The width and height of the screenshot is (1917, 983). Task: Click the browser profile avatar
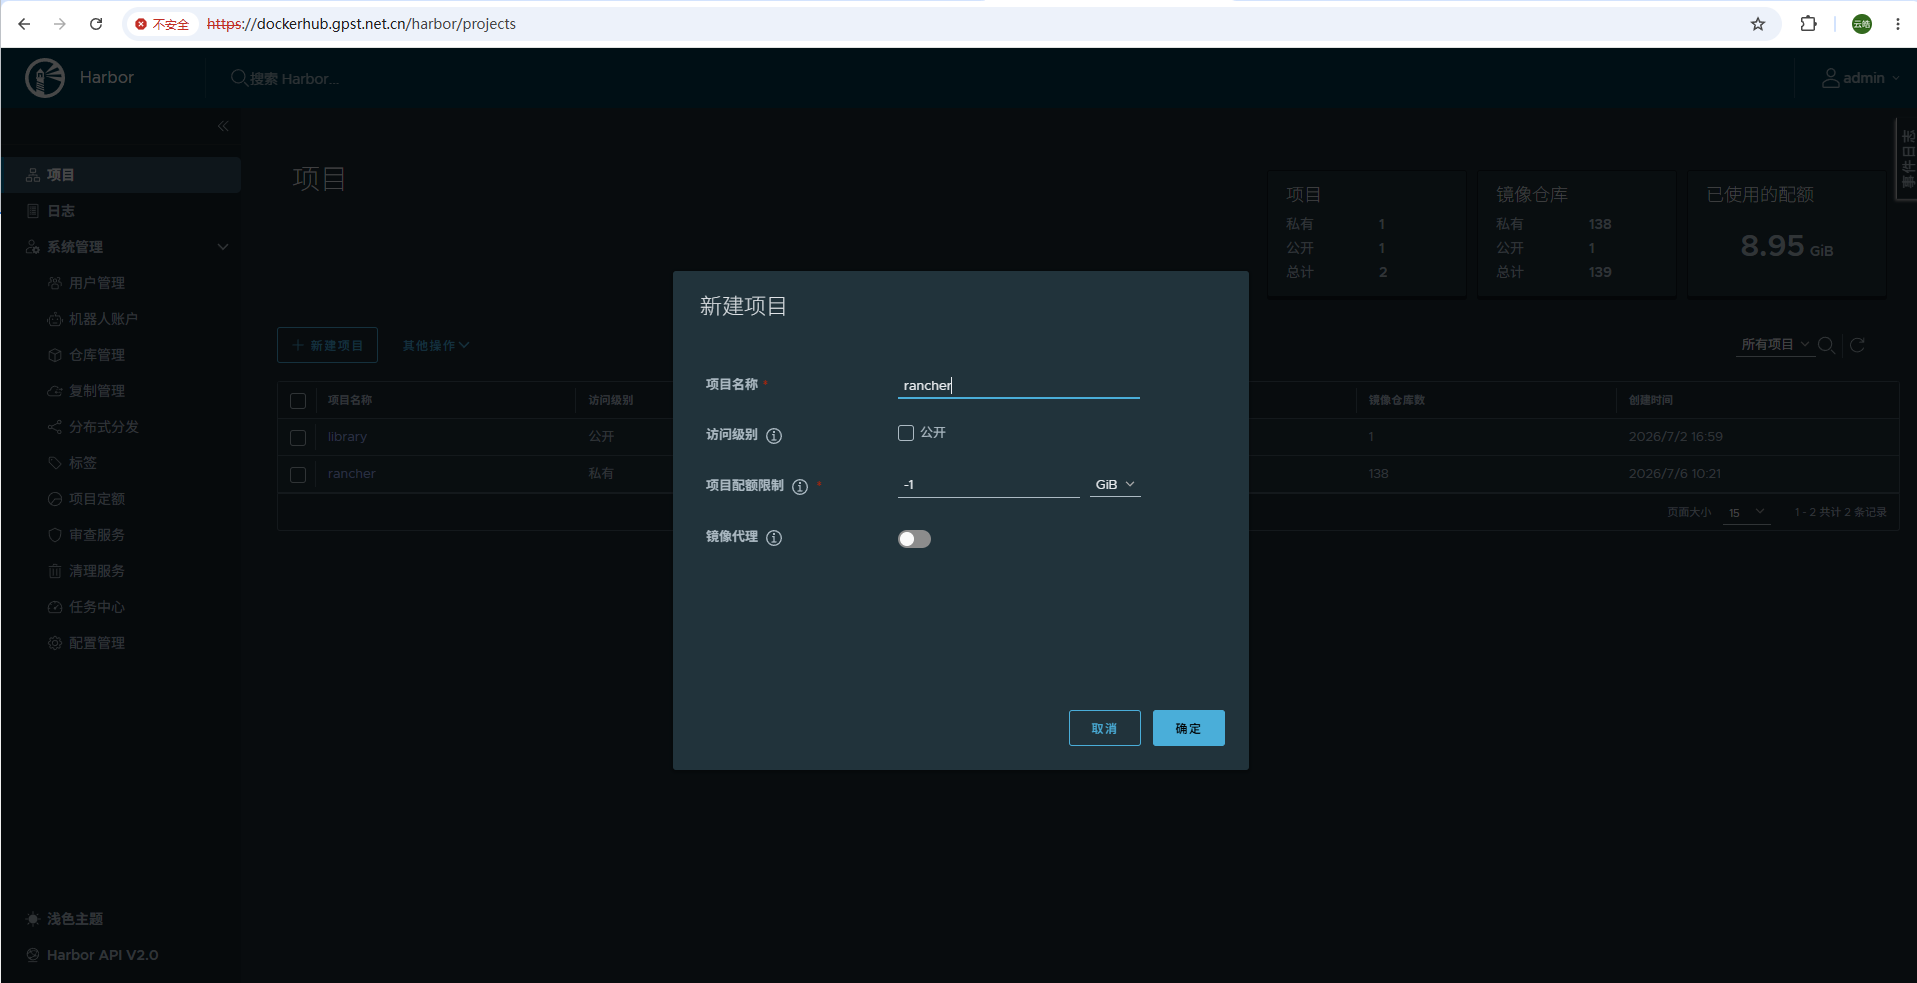[1862, 24]
